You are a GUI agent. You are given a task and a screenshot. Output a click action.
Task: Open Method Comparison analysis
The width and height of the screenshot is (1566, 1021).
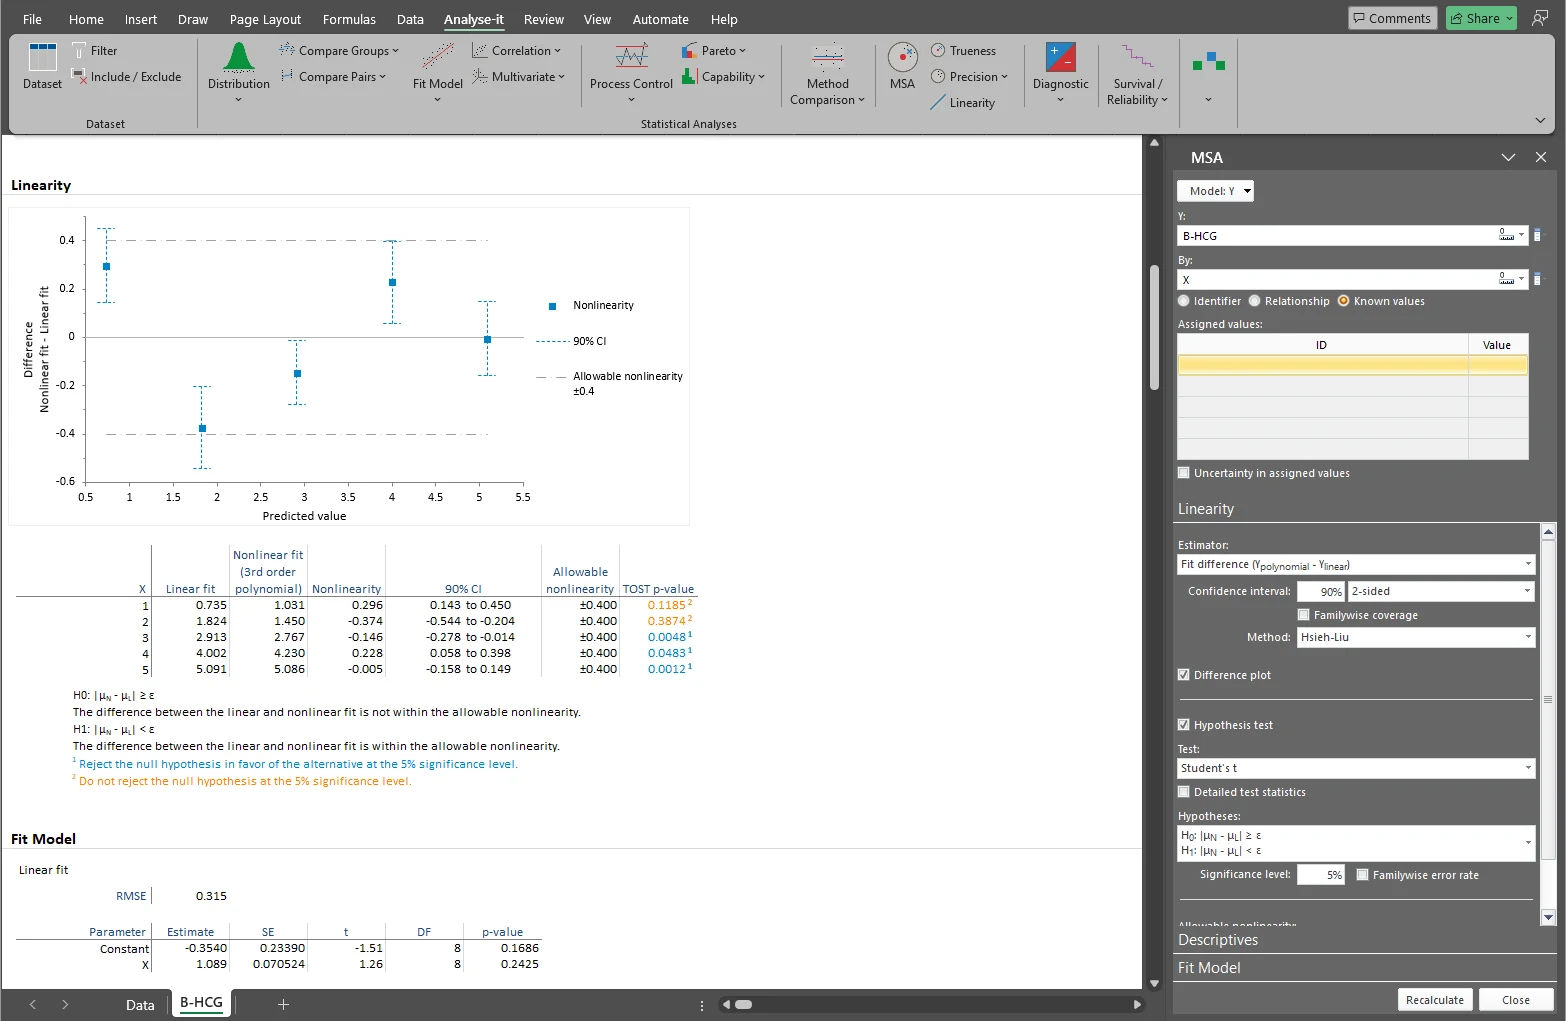point(827,74)
